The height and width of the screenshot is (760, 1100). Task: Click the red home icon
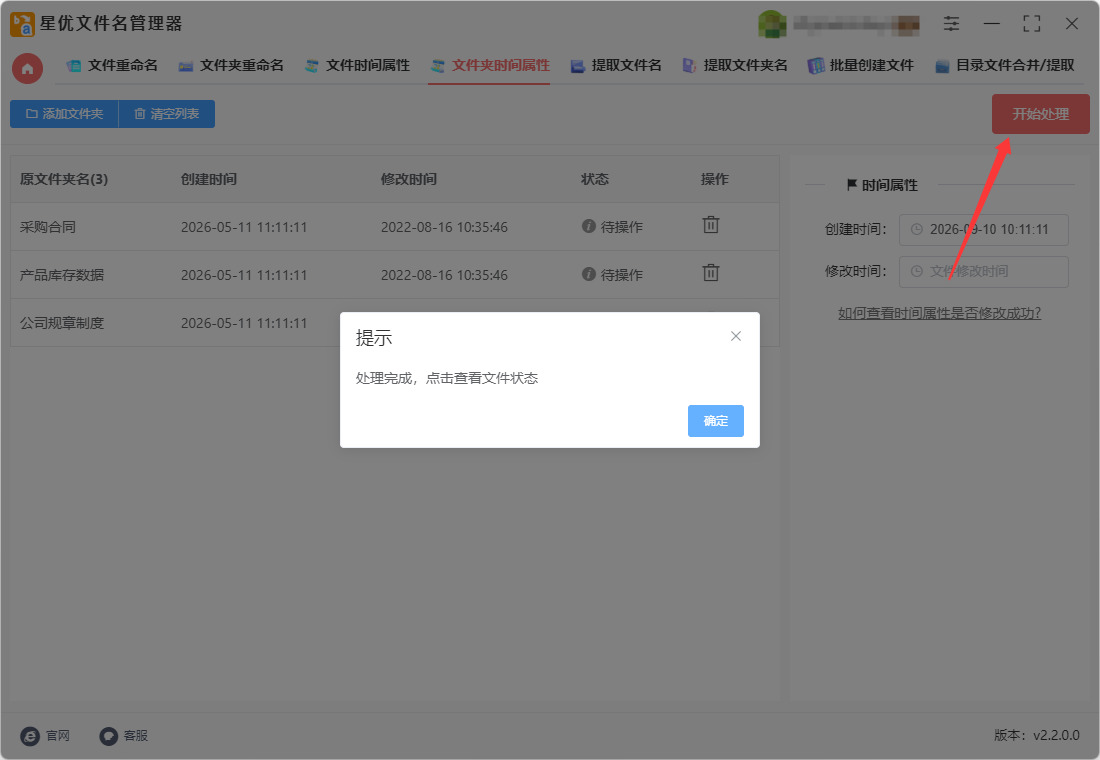coord(27,68)
